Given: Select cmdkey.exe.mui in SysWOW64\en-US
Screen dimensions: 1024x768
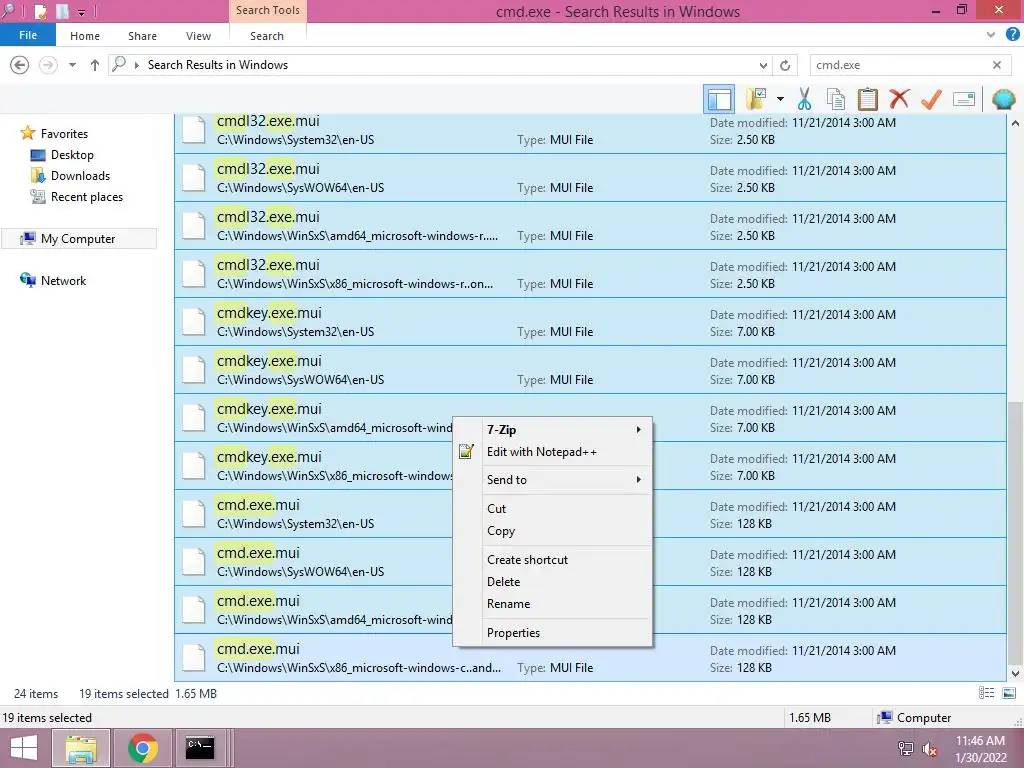Looking at the screenshot, I should [590, 370].
